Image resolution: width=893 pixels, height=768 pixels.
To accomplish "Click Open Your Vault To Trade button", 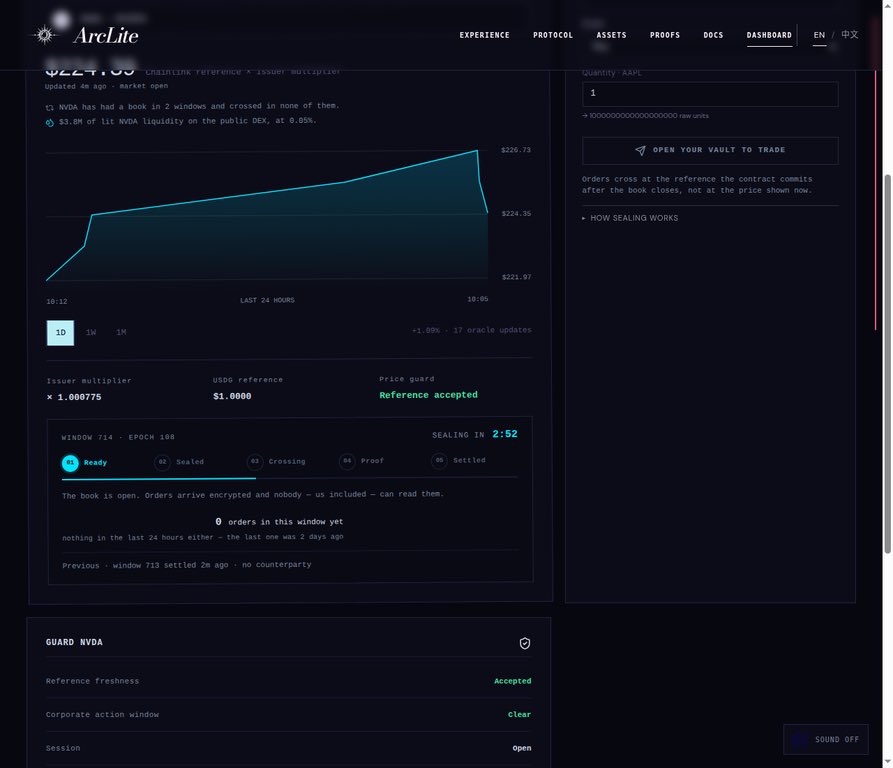I will [710, 150].
